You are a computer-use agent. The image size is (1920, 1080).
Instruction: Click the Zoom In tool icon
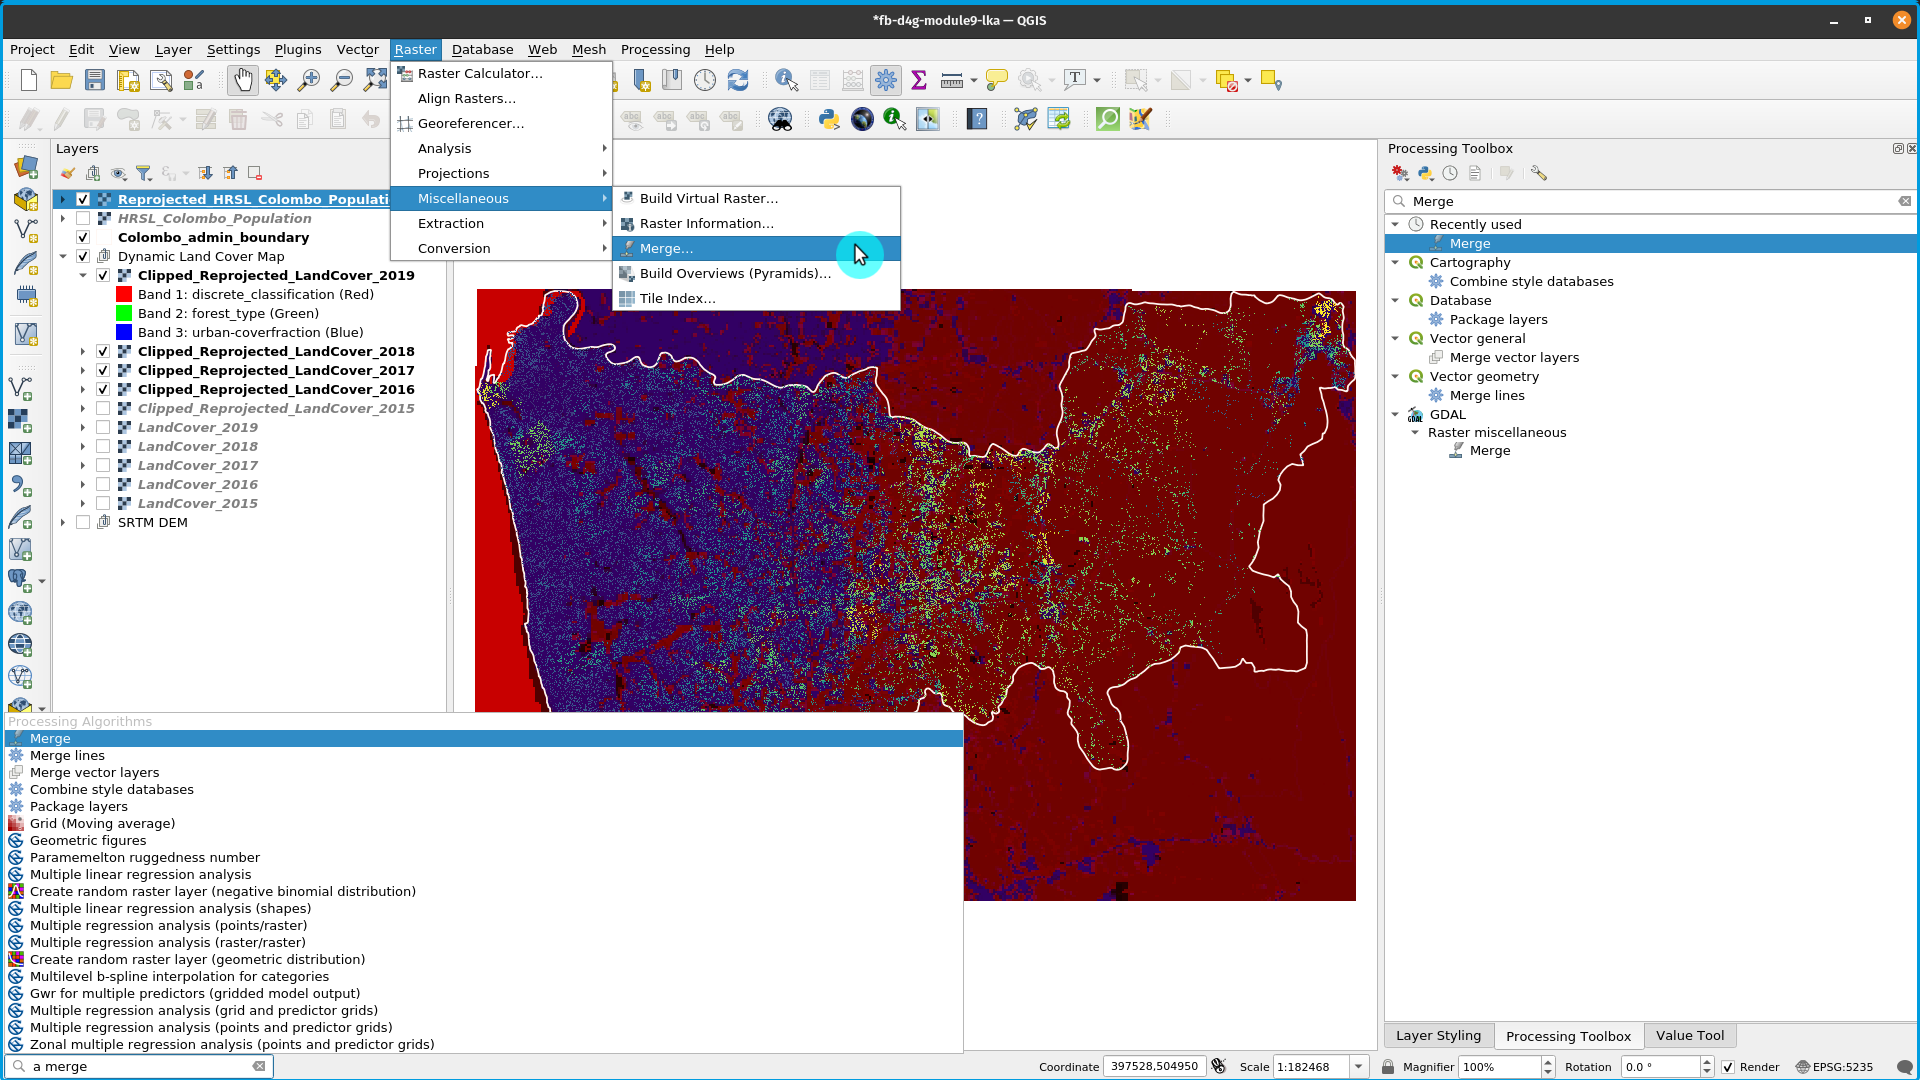tap(307, 80)
